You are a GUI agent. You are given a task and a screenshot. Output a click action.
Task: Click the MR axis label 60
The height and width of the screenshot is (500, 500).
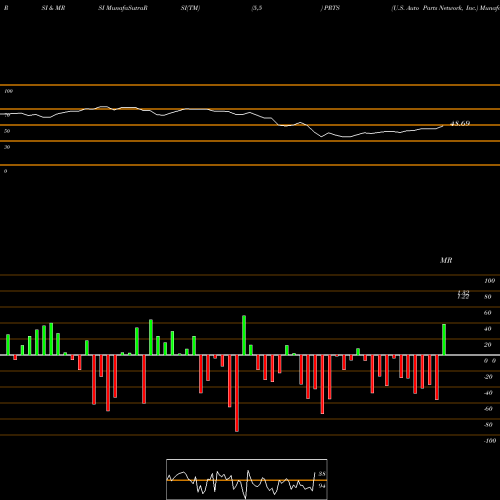click(488, 313)
